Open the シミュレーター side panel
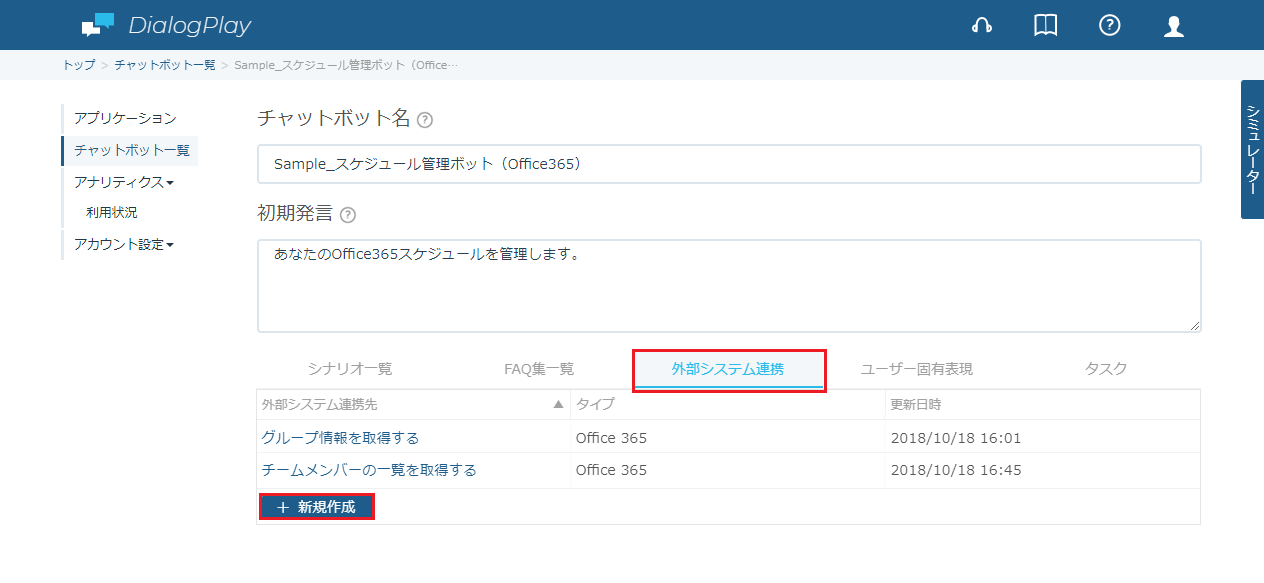Viewport: 1264px width, 583px height. click(1252, 149)
